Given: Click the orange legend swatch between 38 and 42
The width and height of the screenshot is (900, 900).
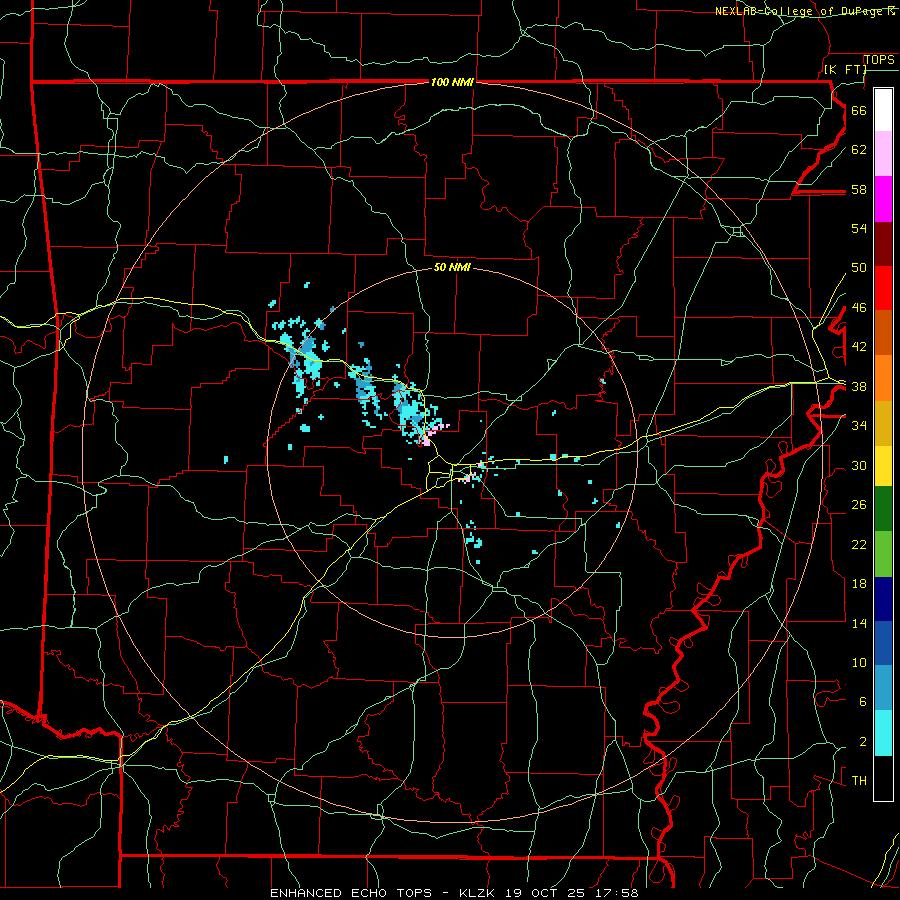Looking at the screenshot, I should pos(883,378).
